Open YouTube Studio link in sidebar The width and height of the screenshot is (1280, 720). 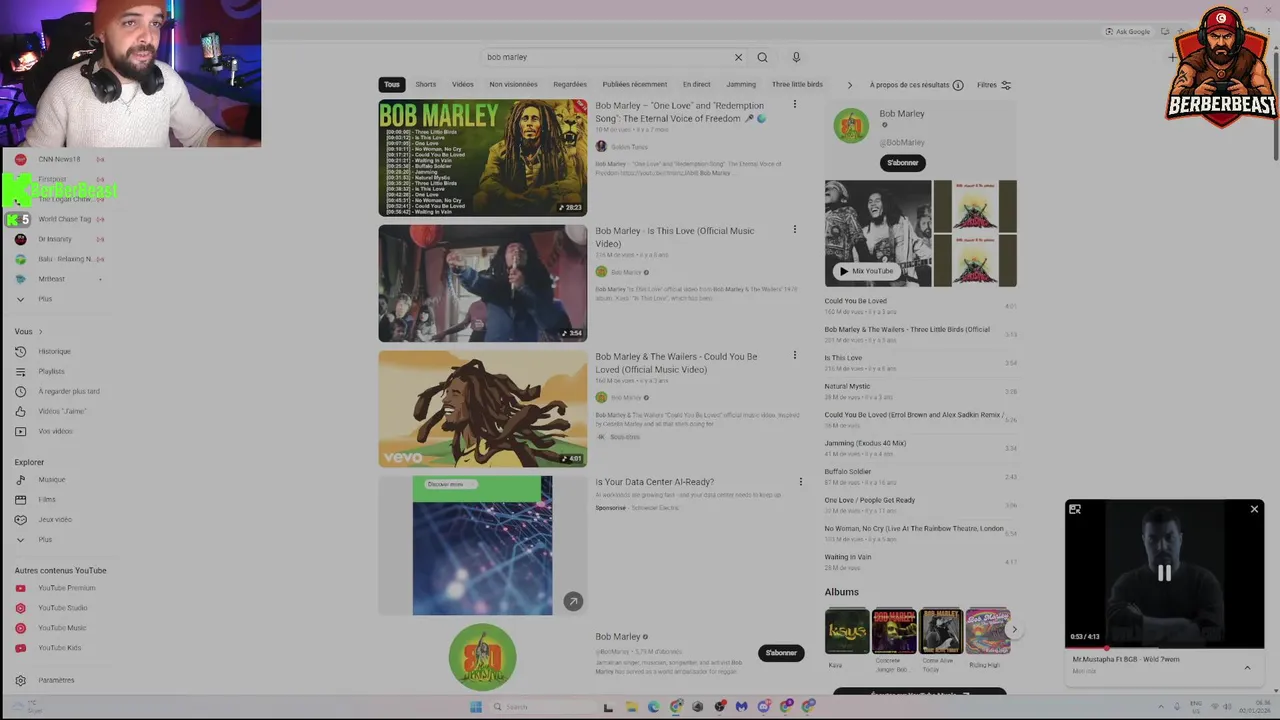(62, 608)
